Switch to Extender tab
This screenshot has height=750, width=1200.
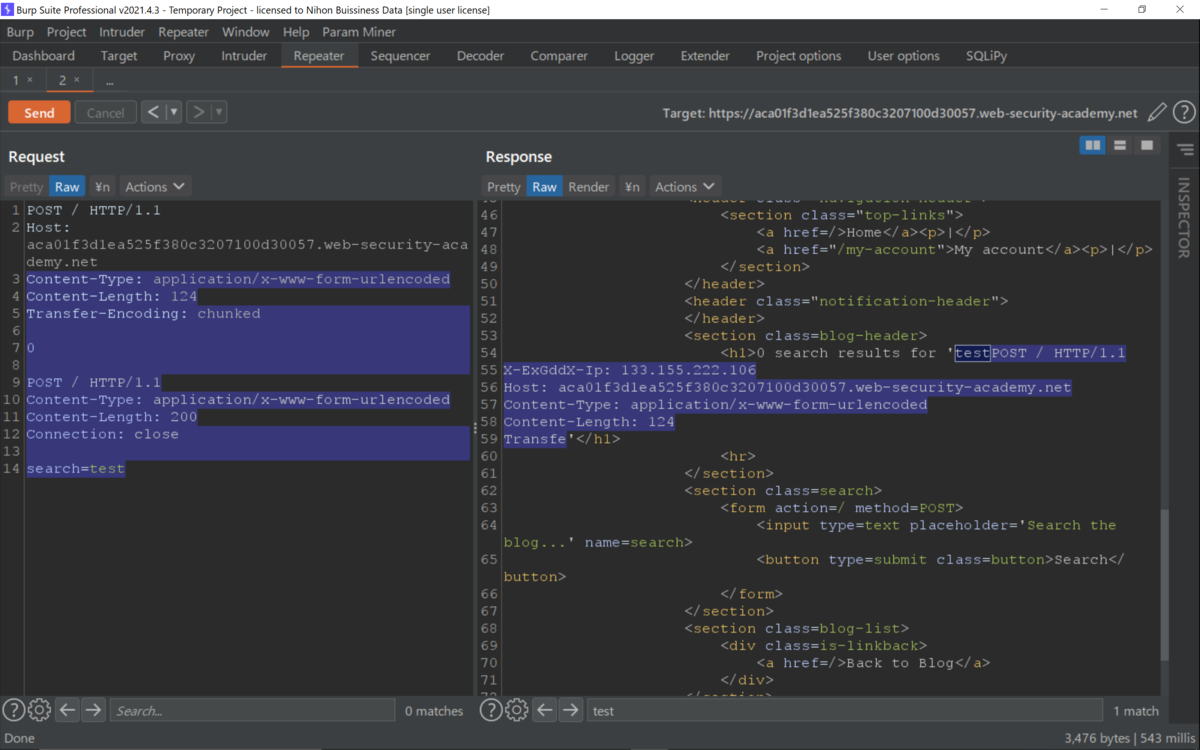tap(705, 56)
